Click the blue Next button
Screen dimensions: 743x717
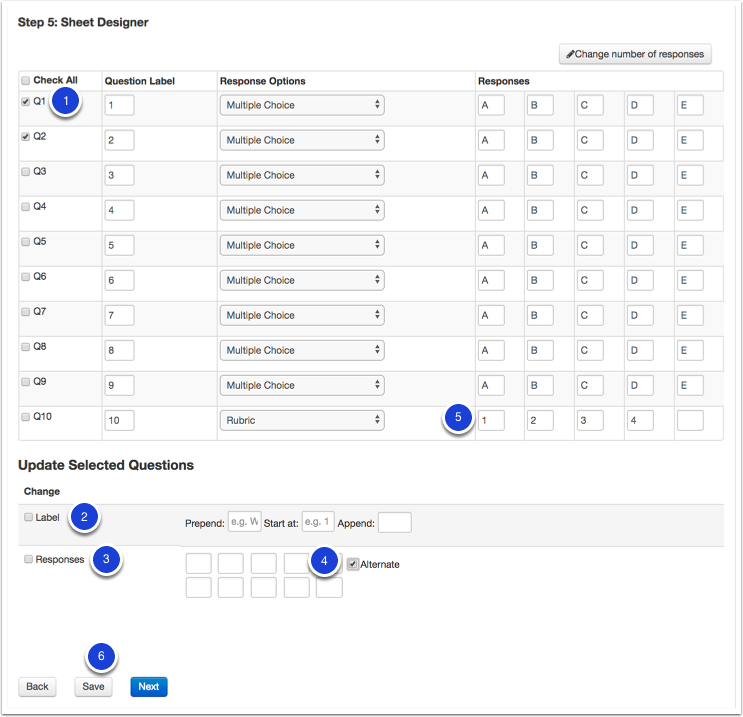[149, 687]
